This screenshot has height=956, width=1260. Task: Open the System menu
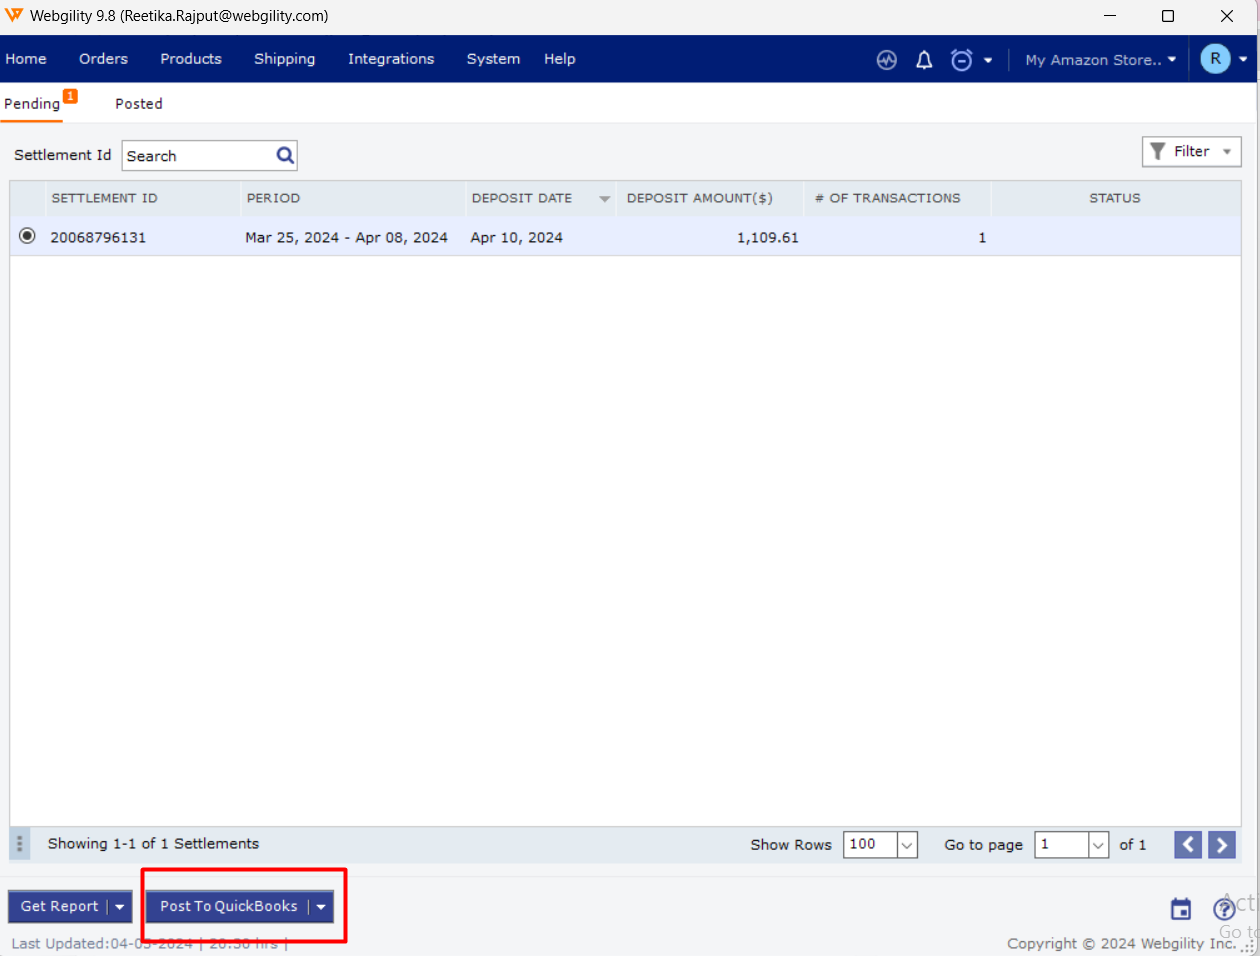point(493,59)
